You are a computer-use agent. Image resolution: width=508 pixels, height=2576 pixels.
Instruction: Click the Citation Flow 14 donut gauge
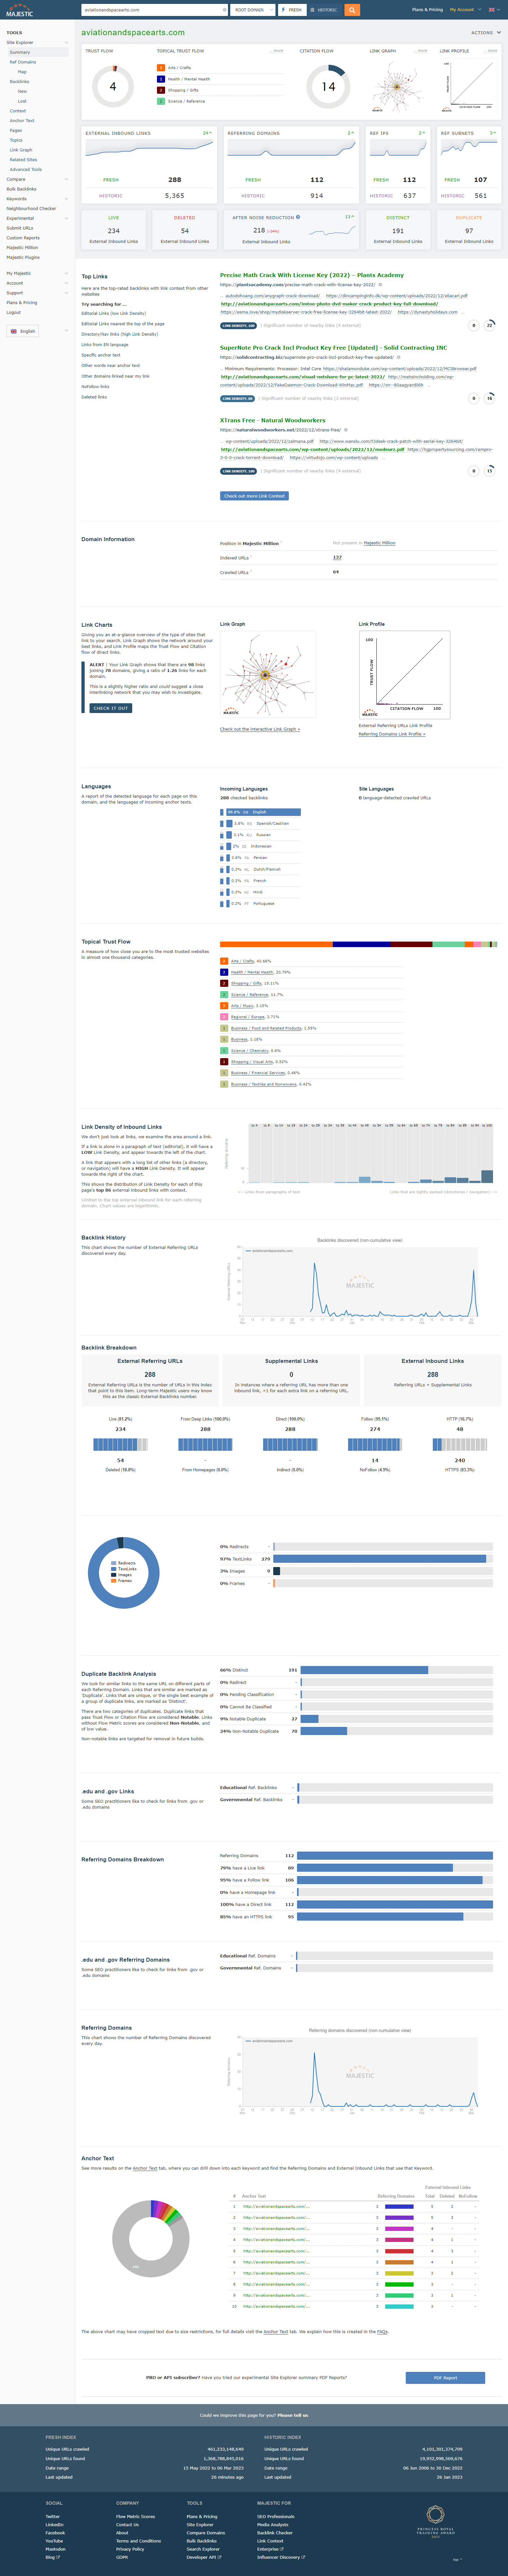[328, 87]
